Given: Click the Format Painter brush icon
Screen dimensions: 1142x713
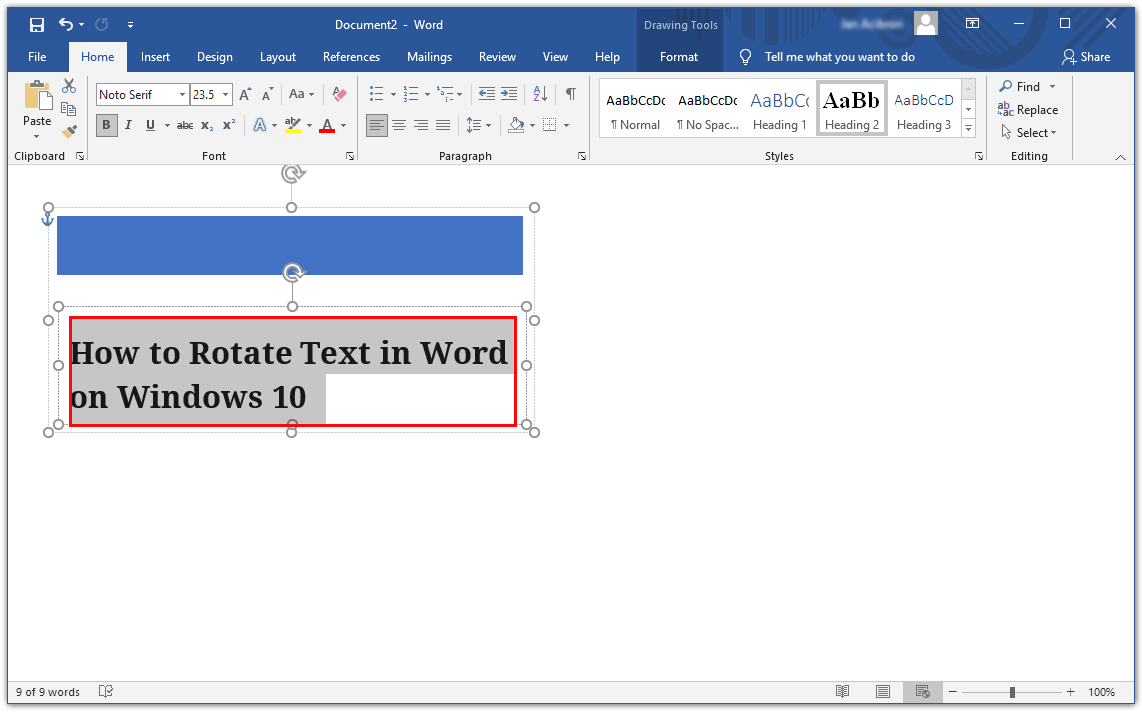Looking at the screenshot, I should 69,131.
